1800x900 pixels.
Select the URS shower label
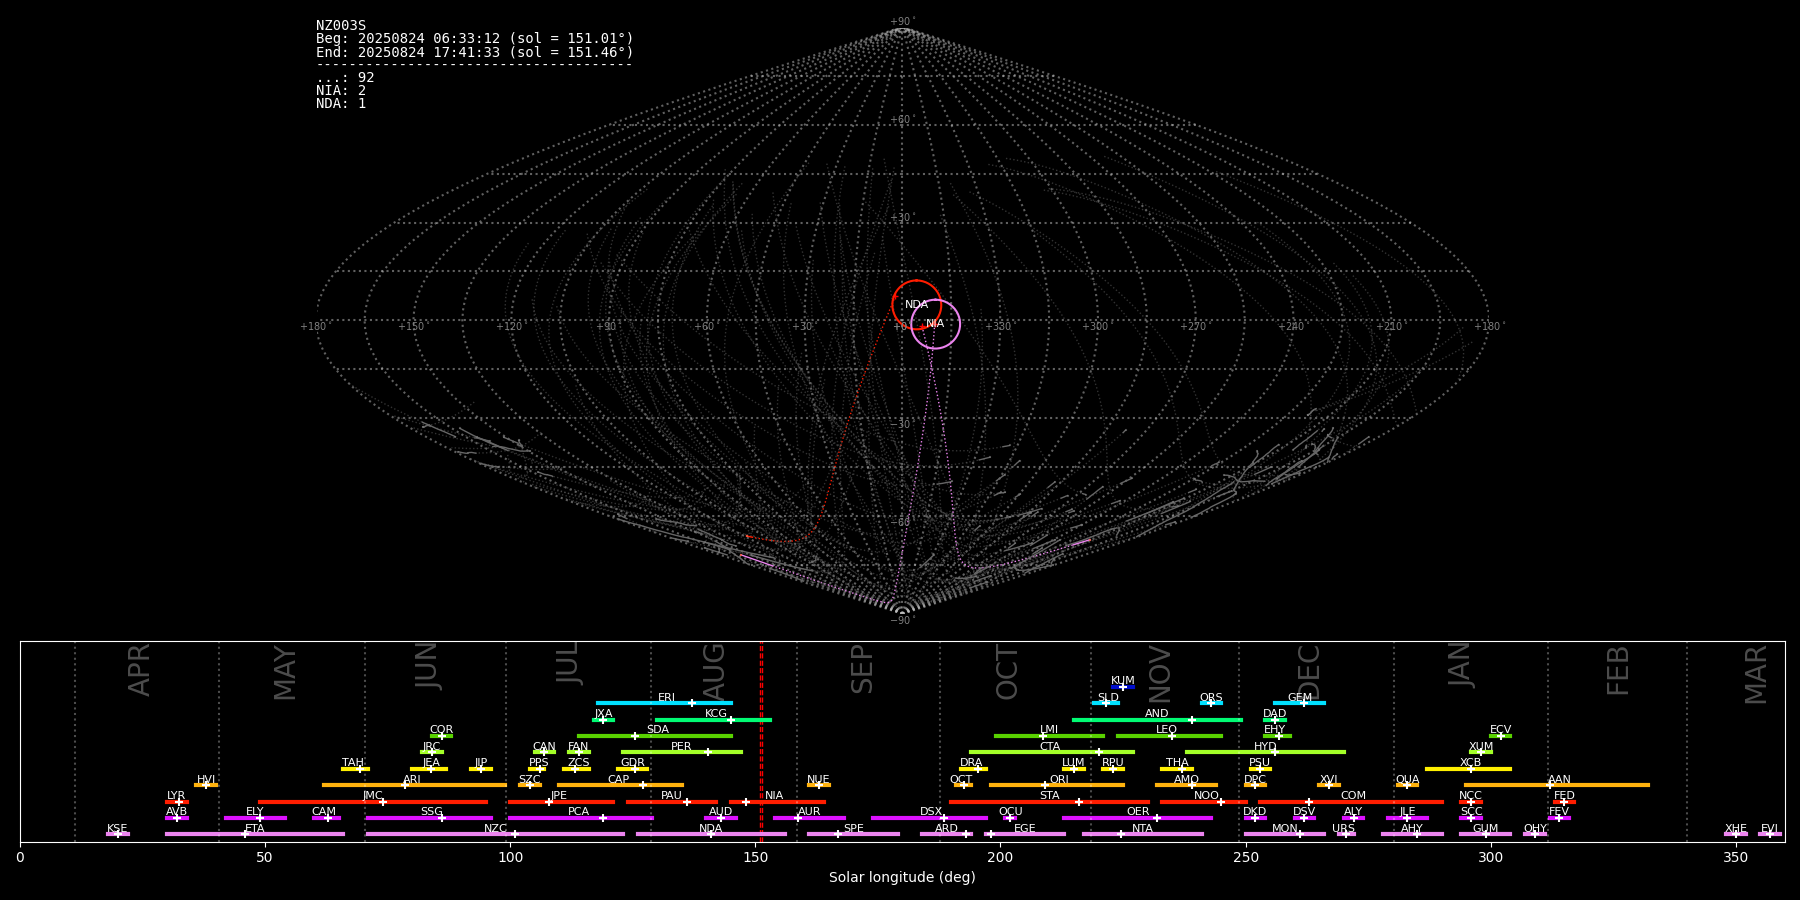click(x=1344, y=829)
